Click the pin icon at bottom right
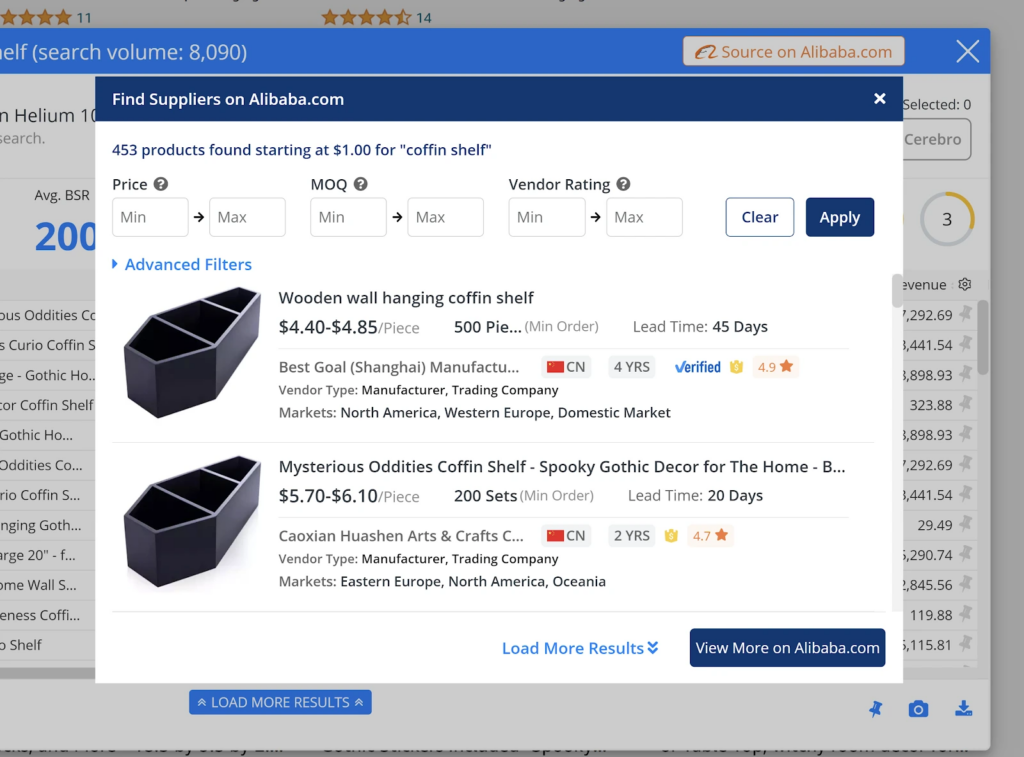The width and height of the screenshot is (1024, 757). [x=875, y=708]
